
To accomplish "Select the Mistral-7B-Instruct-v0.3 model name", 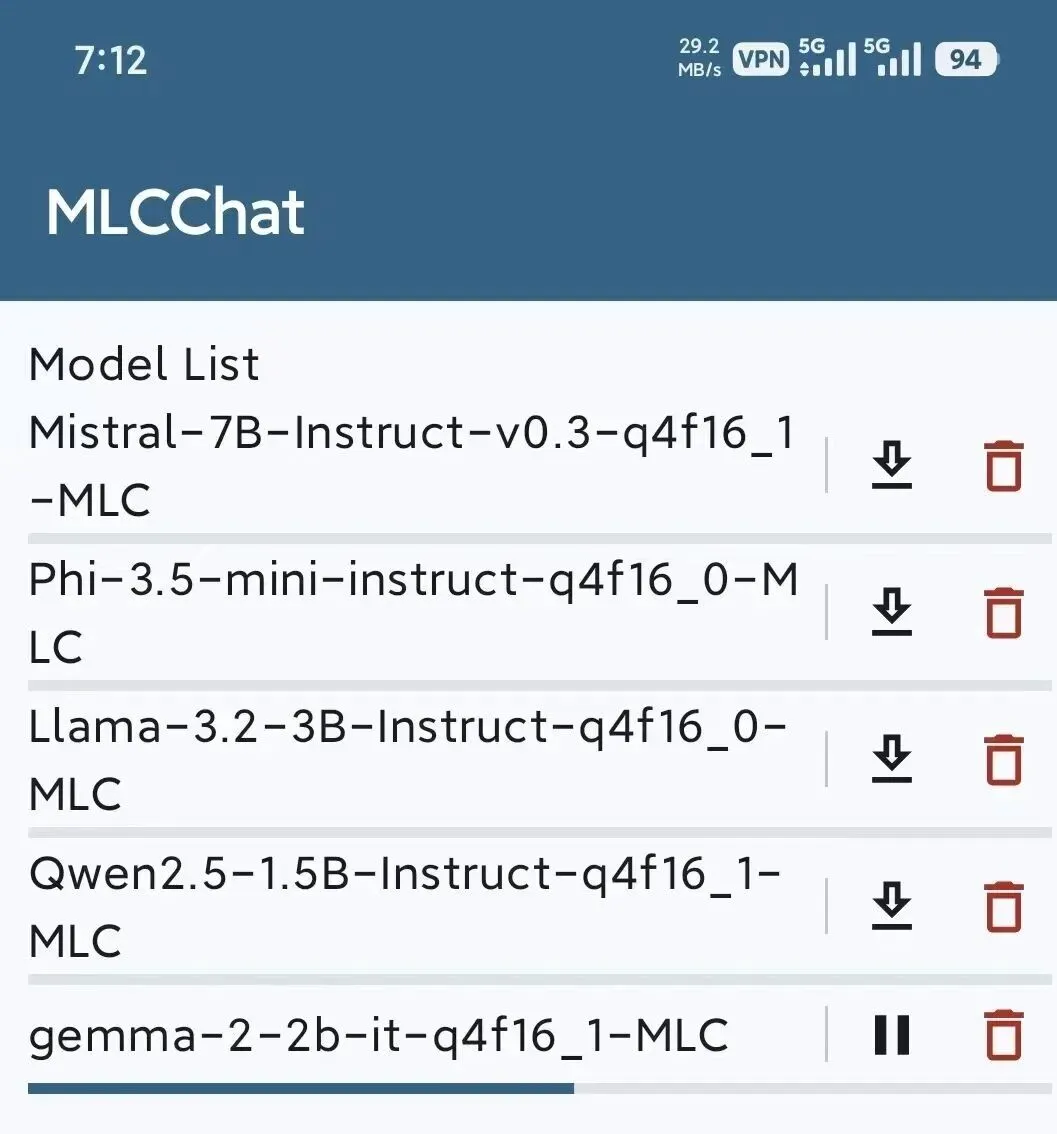I will [x=412, y=466].
